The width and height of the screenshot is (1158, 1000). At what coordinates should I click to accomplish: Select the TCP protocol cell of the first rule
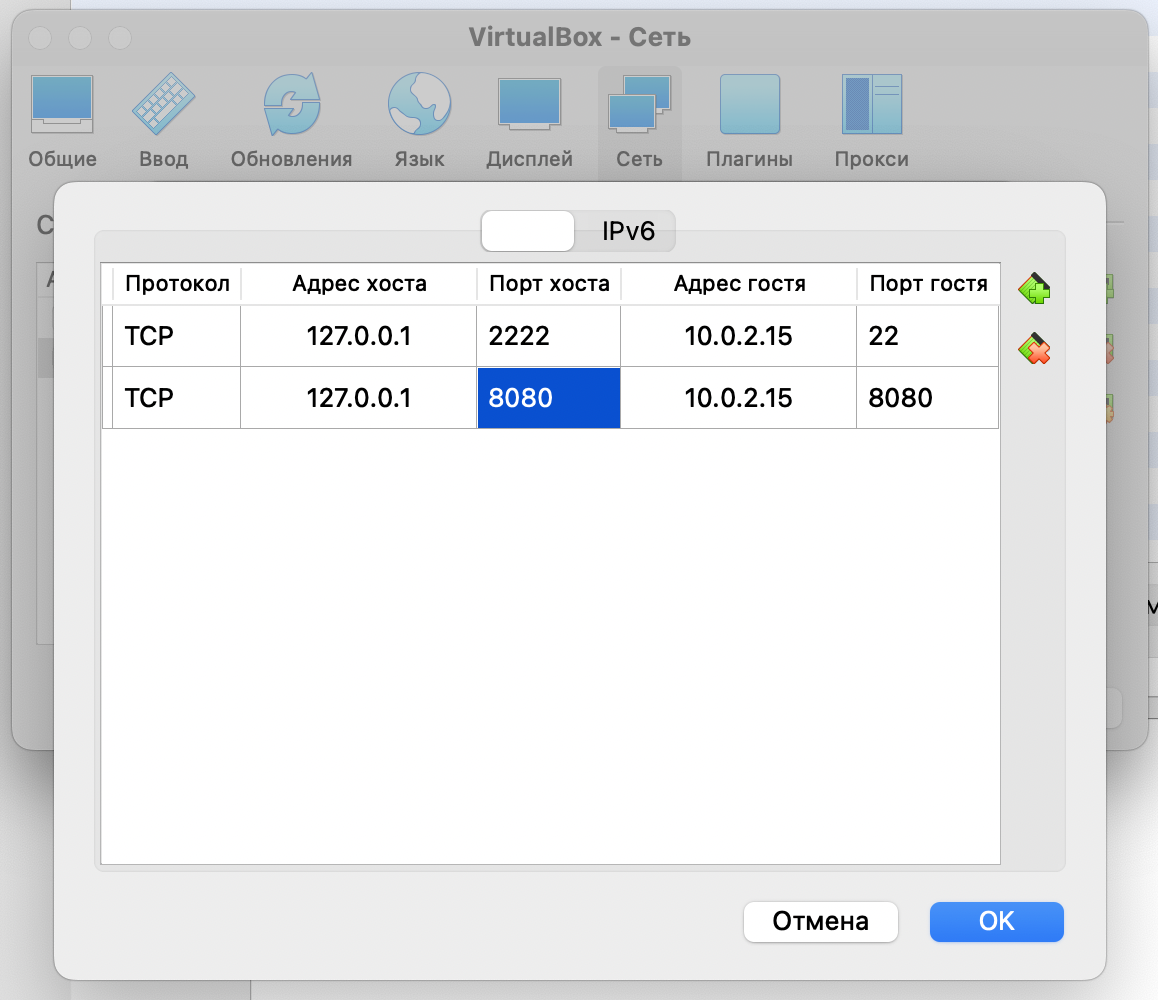176,335
